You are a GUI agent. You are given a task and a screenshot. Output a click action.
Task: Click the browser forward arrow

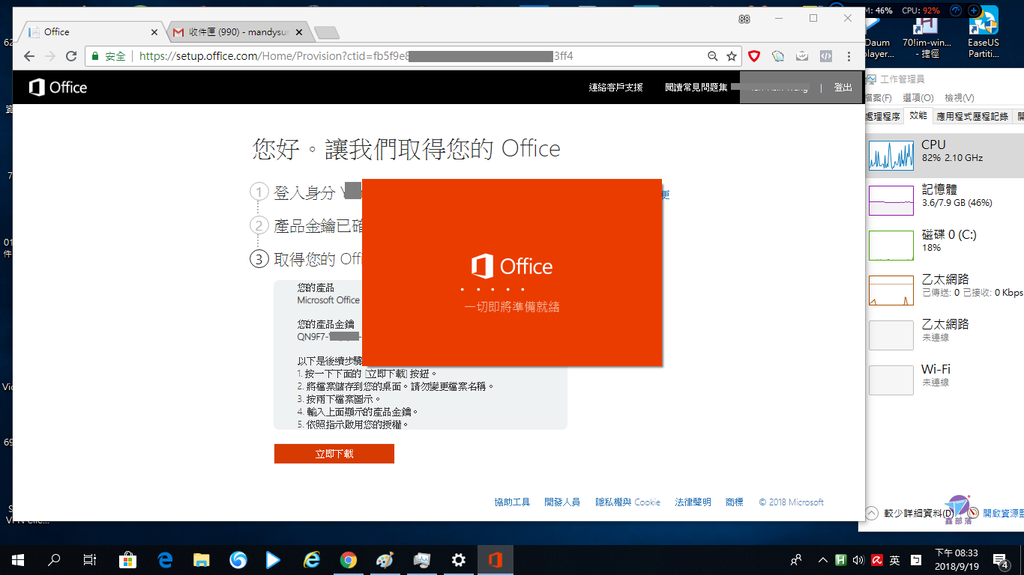(50, 56)
